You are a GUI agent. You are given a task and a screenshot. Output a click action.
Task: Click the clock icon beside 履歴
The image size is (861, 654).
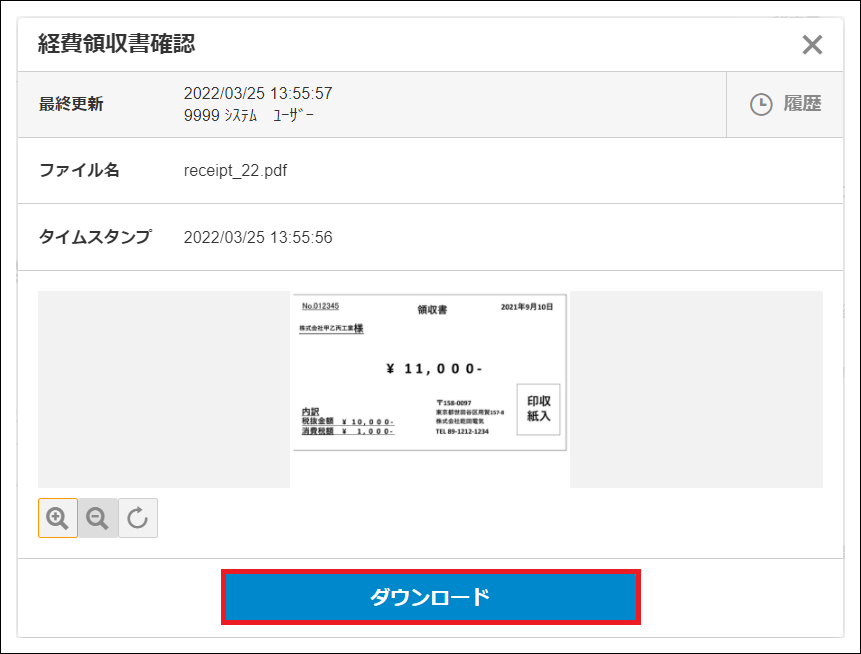click(761, 104)
